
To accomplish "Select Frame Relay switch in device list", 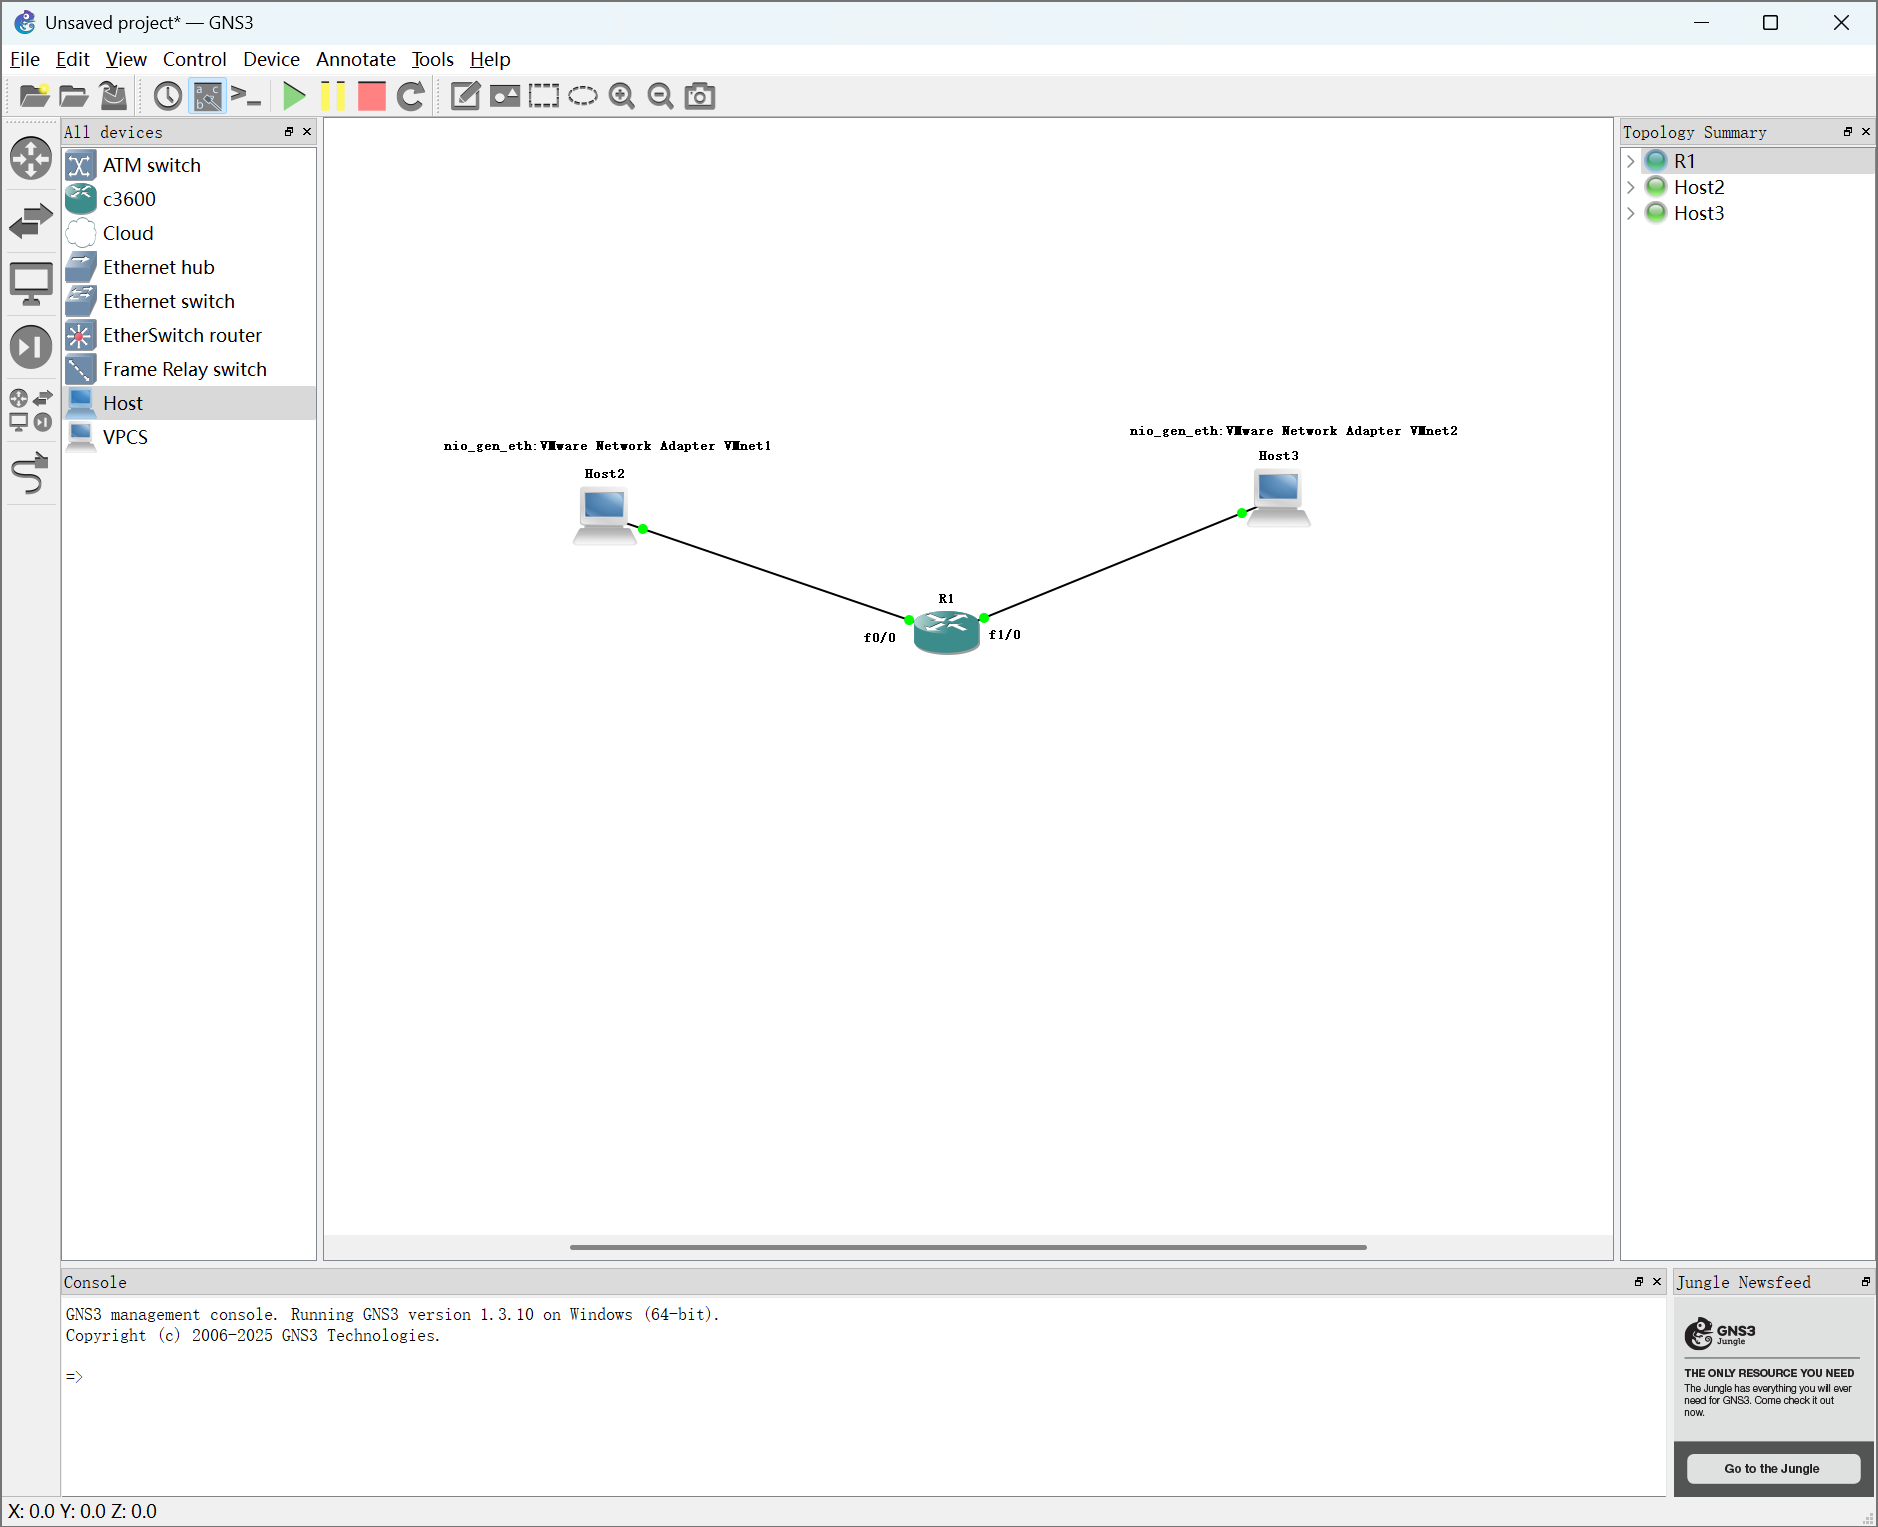I will (189, 369).
